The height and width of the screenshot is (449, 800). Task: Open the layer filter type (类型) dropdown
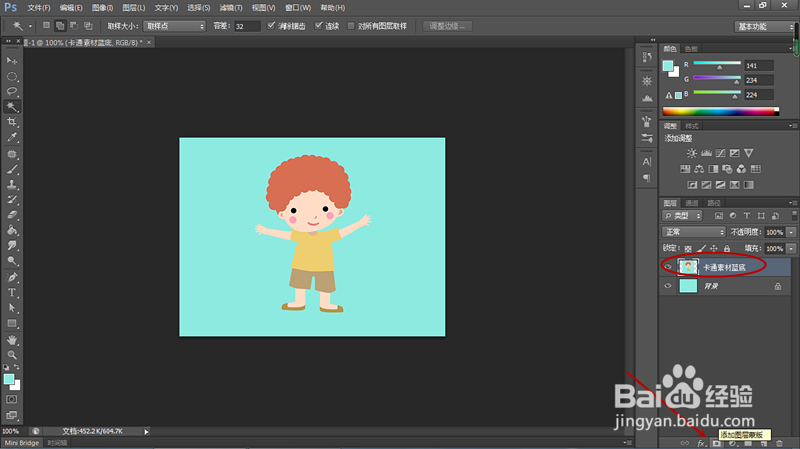click(x=682, y=216)
